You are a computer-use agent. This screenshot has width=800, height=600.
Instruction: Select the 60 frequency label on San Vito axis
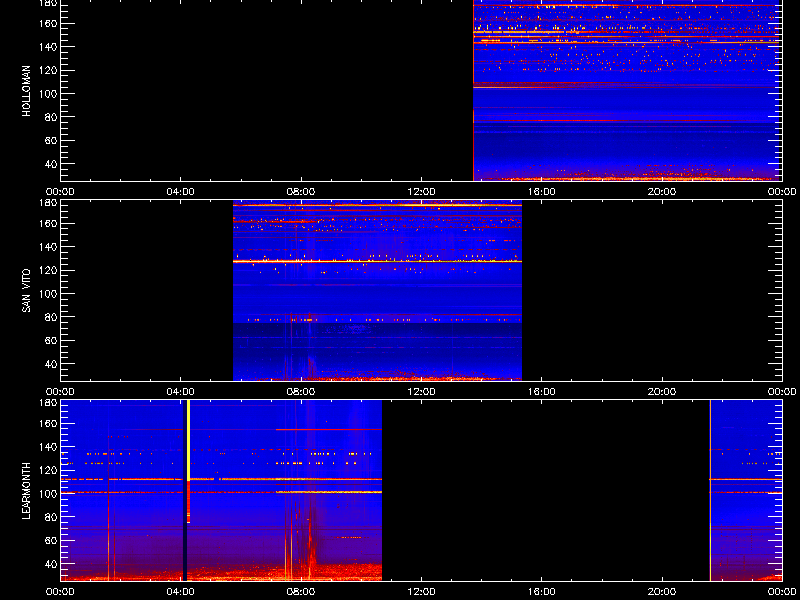(51, 340)
